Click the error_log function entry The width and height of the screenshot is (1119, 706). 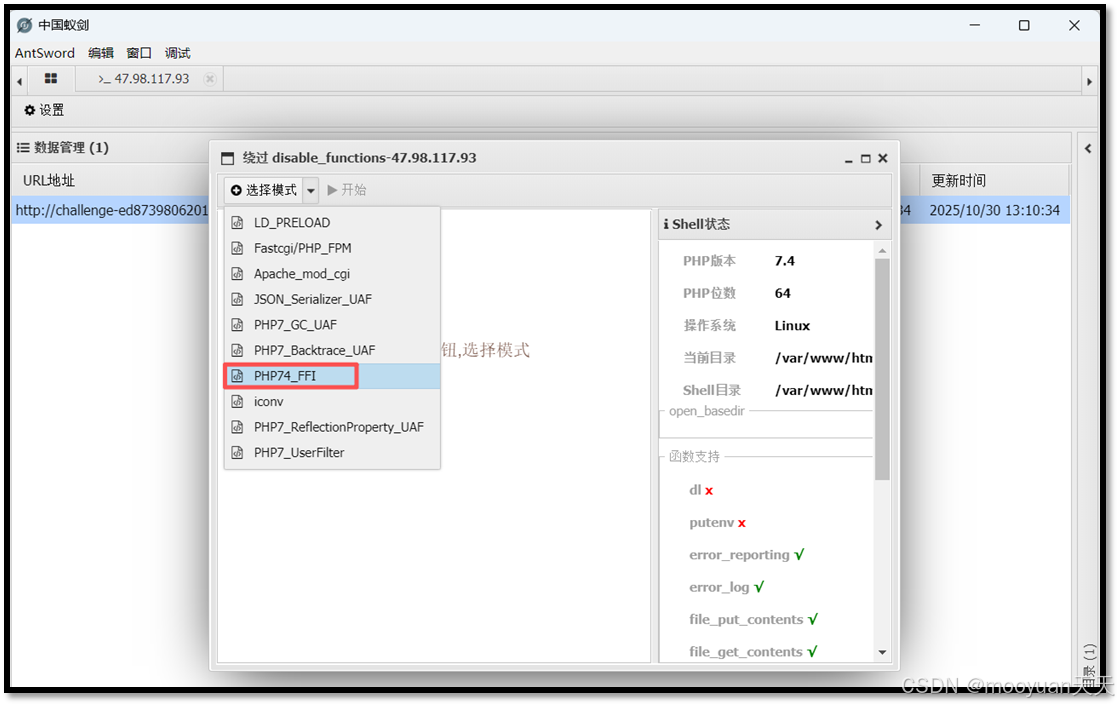click(x=726, y=588)
